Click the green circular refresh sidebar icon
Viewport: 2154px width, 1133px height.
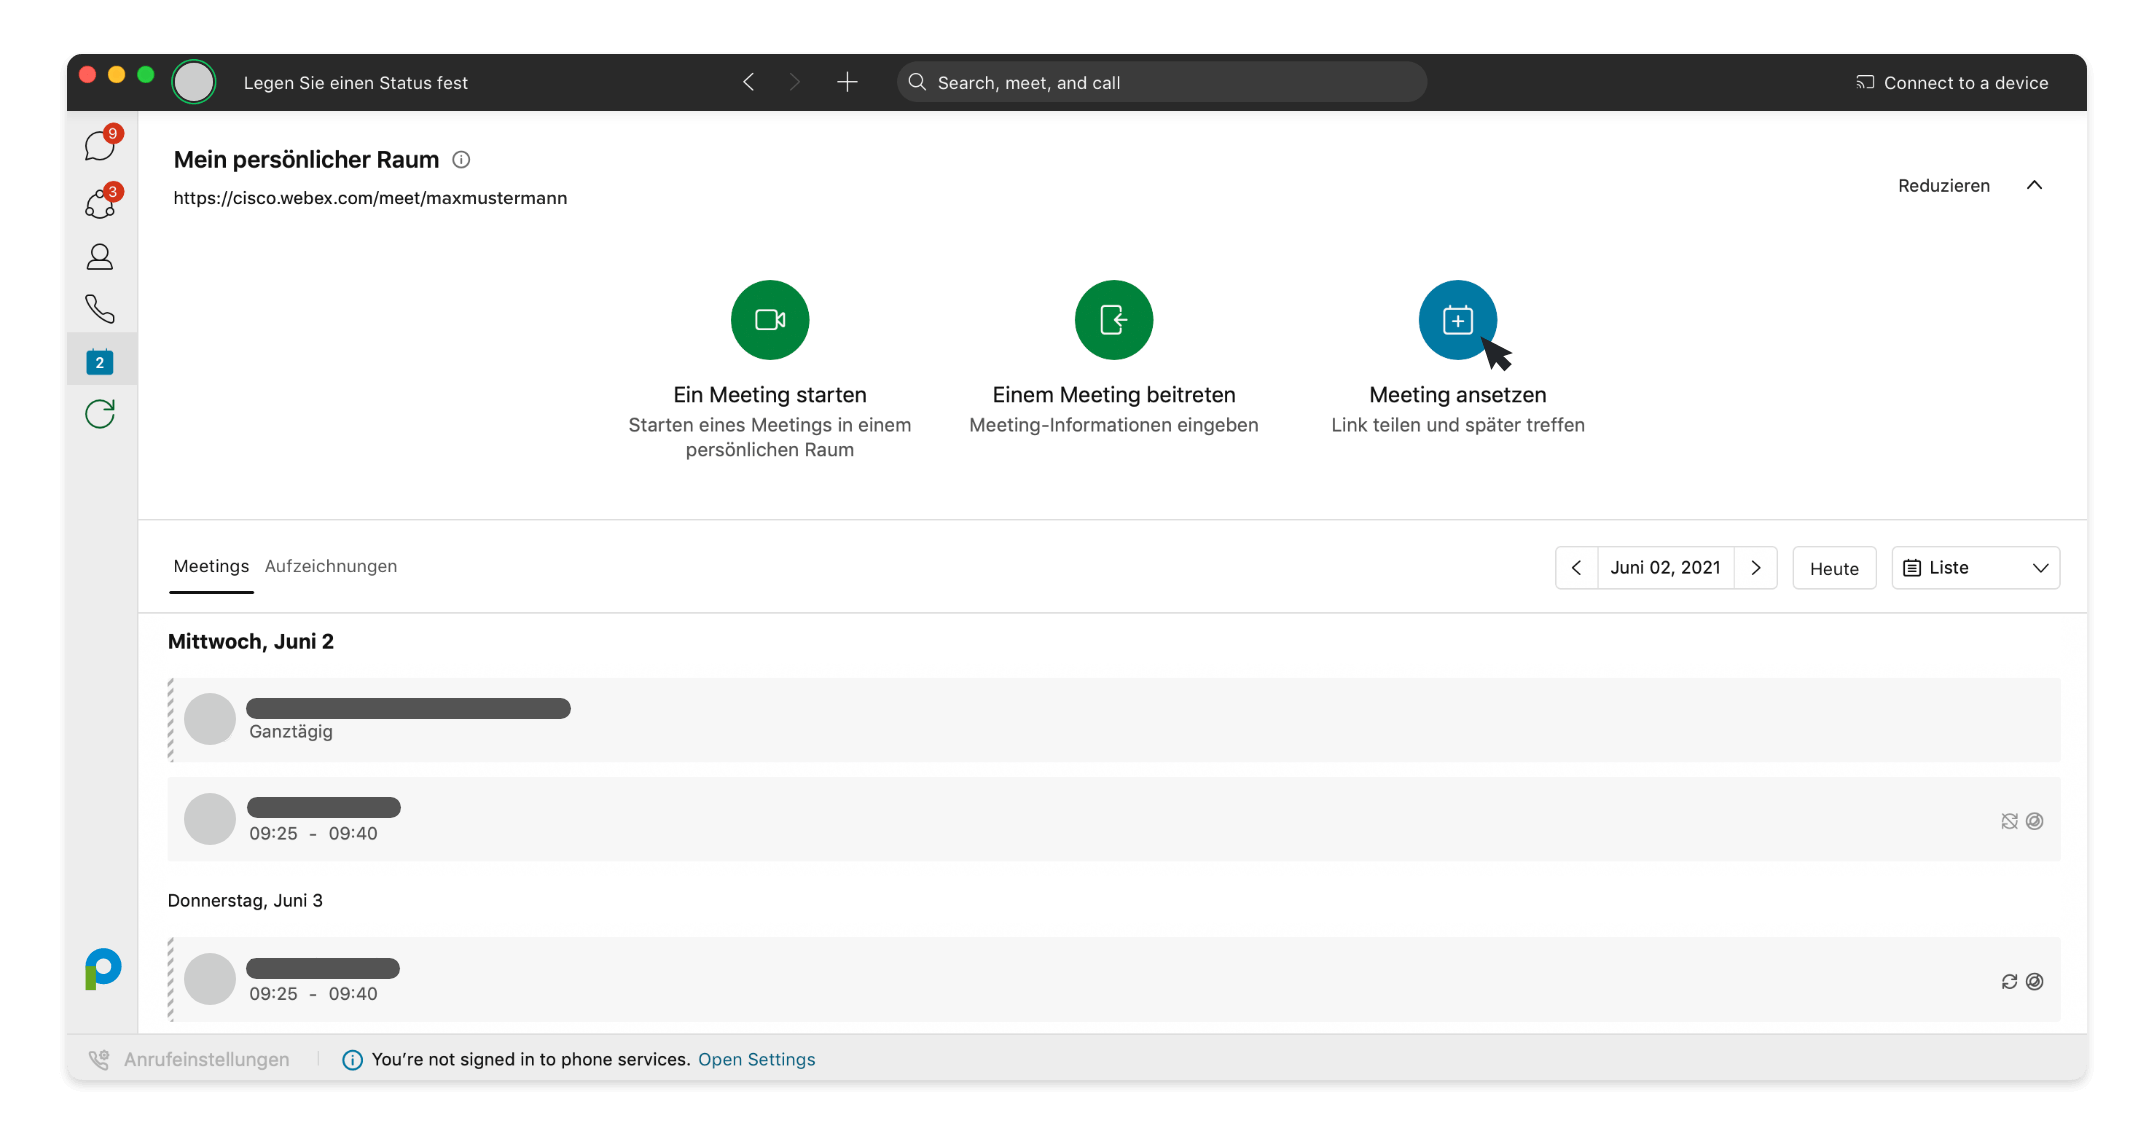click(x=100, y=414)
